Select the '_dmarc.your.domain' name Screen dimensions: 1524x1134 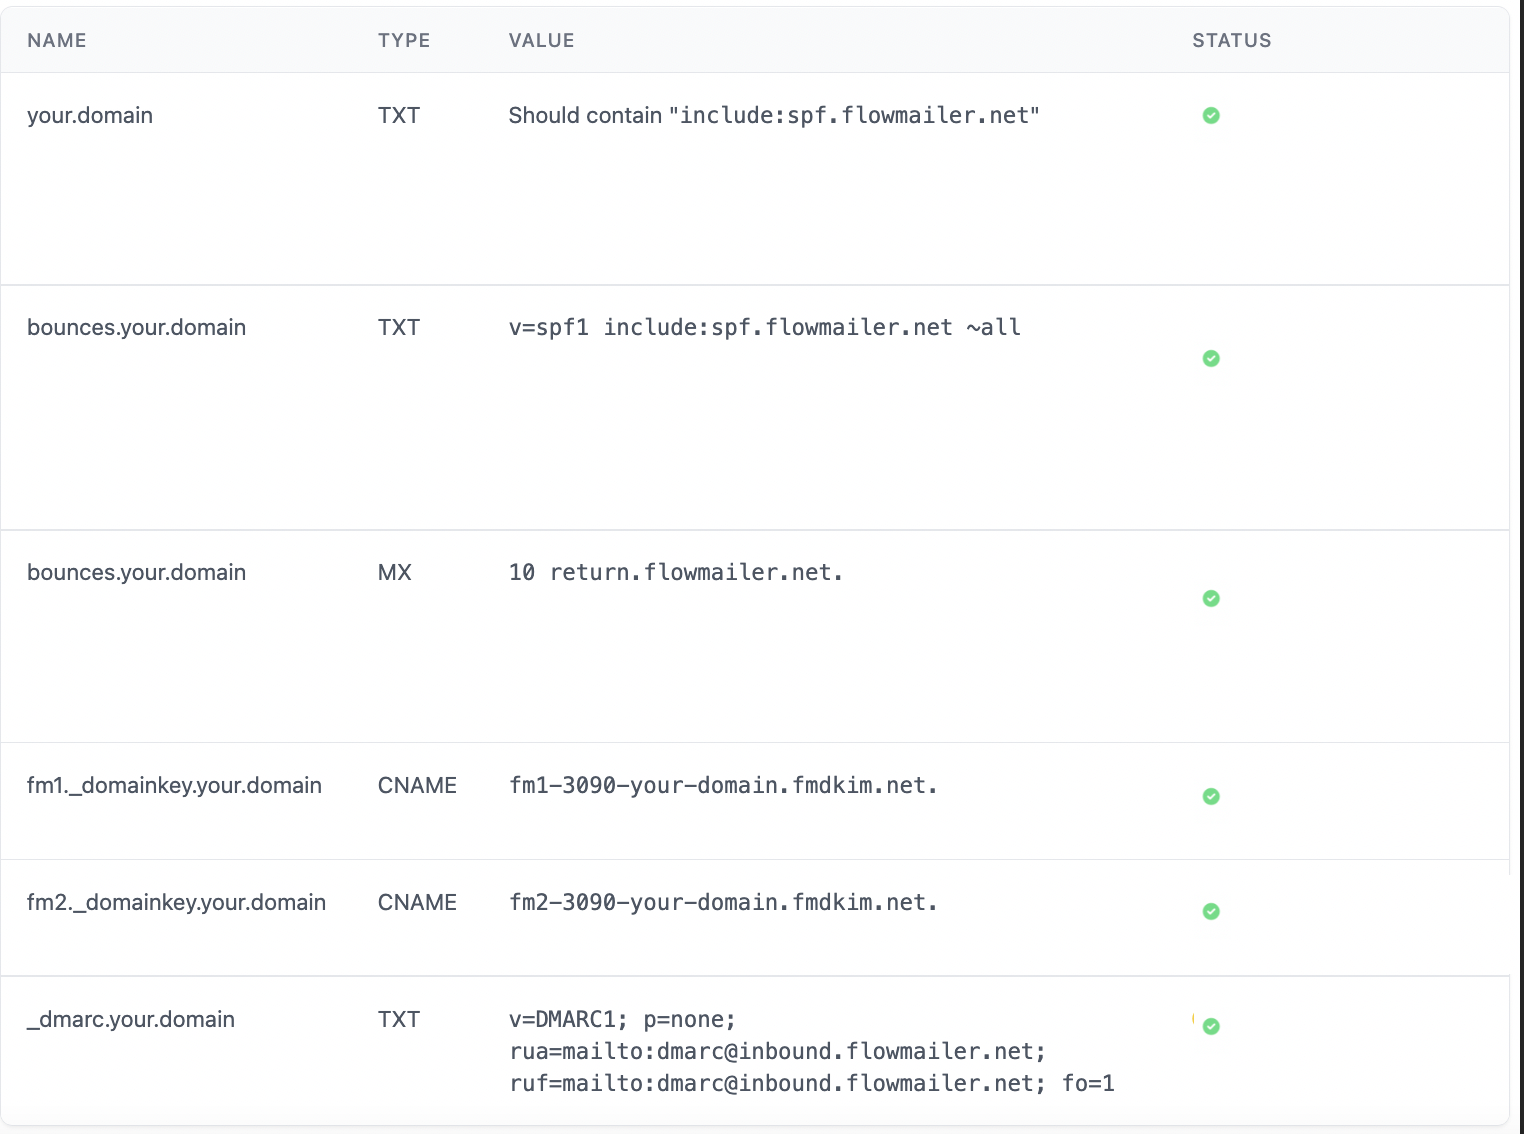(131, 1020)
